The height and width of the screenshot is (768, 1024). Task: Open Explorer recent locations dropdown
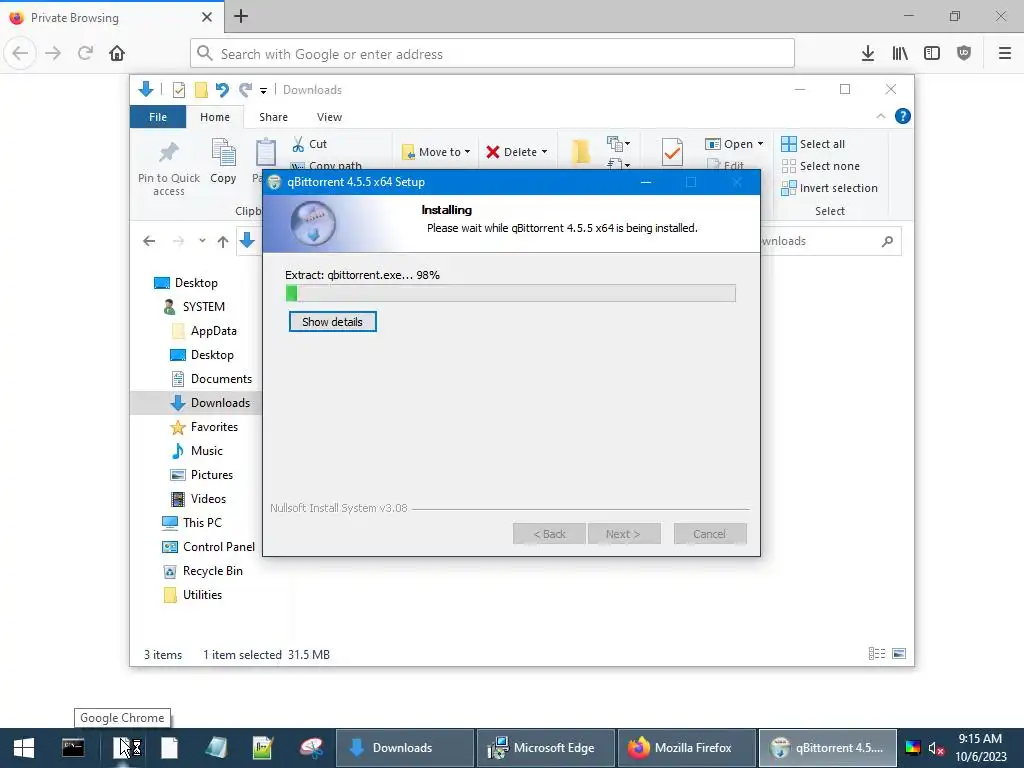point(202,241)
